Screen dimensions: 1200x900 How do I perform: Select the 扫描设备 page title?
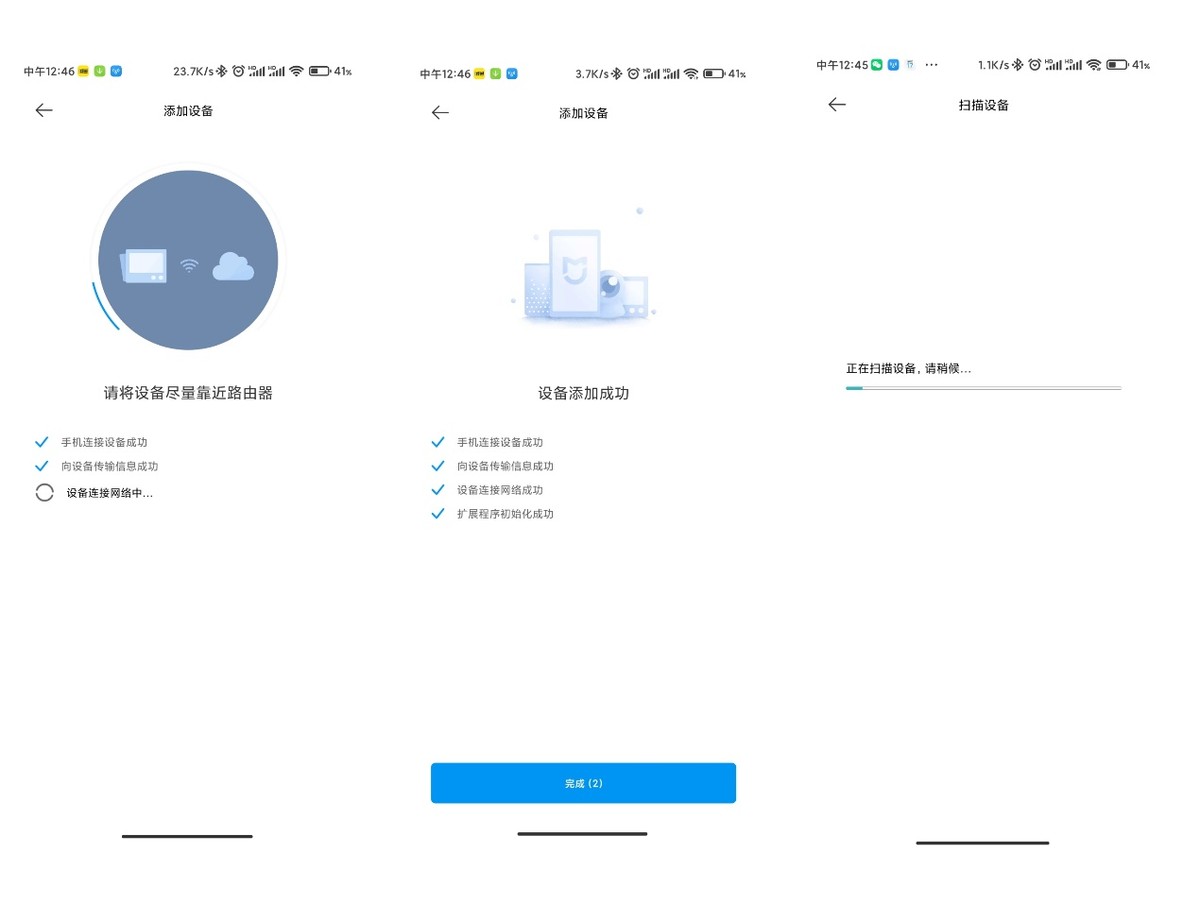[982, 104]
